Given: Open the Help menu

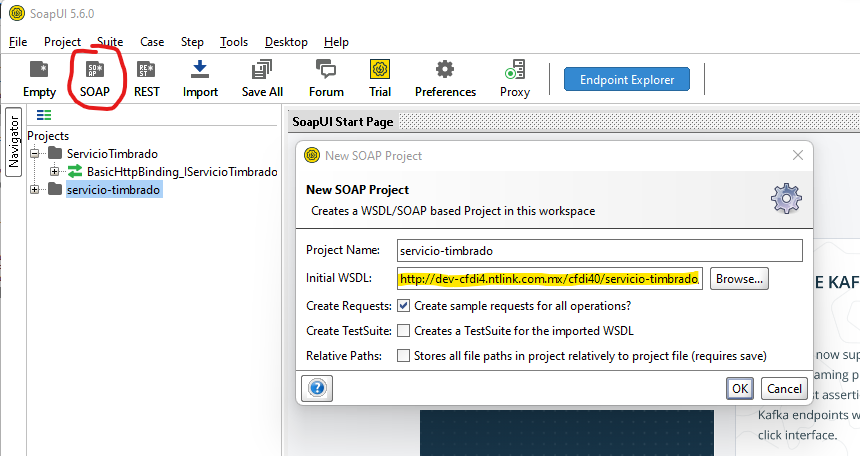Looking at the screenshot, I should (x=336, y=42).
